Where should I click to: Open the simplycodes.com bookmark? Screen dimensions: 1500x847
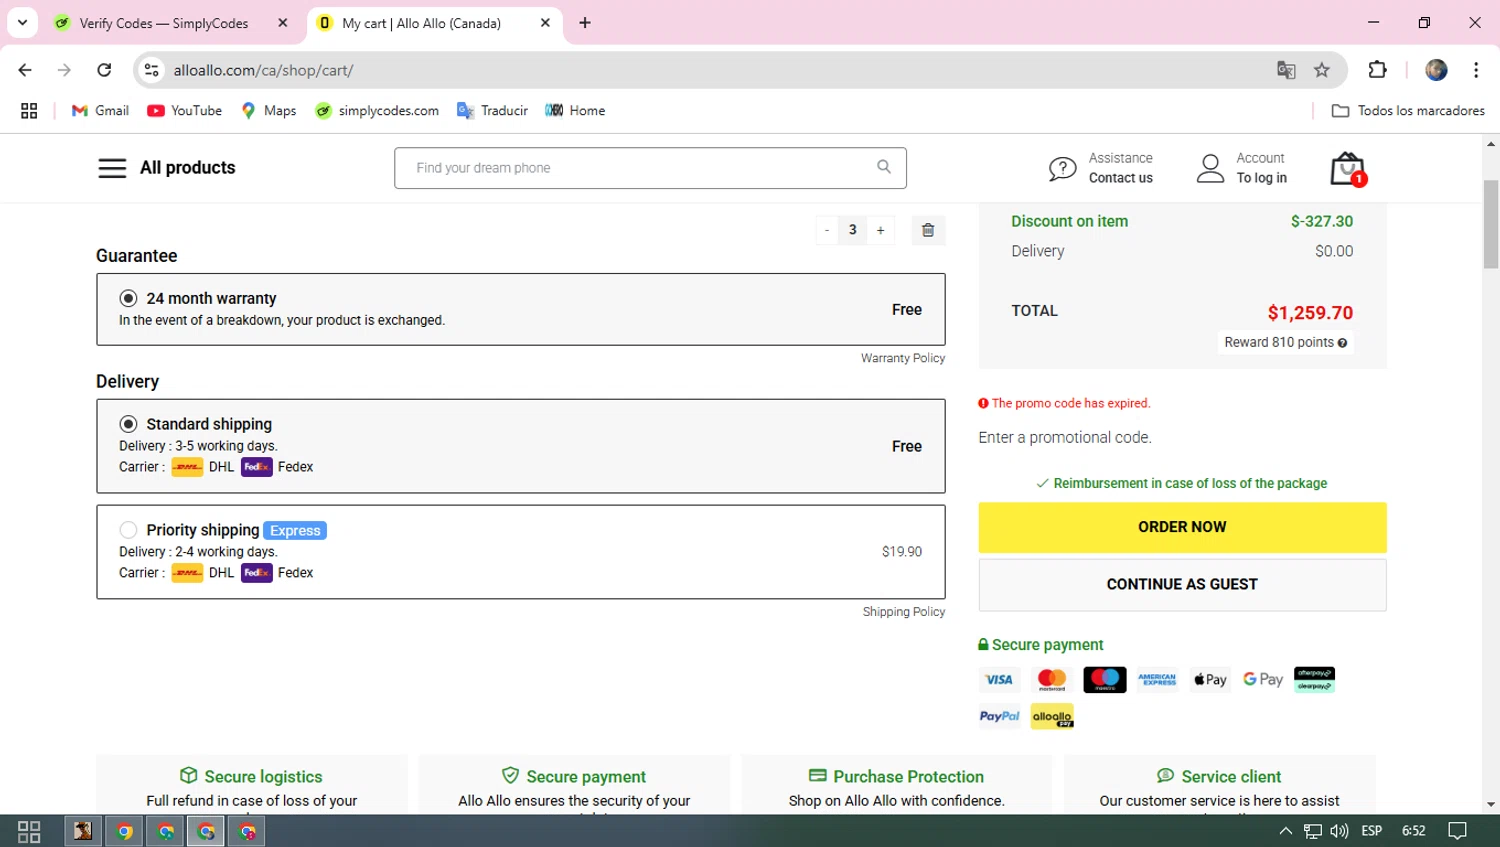pyautogui.click(x=377, y=111)
